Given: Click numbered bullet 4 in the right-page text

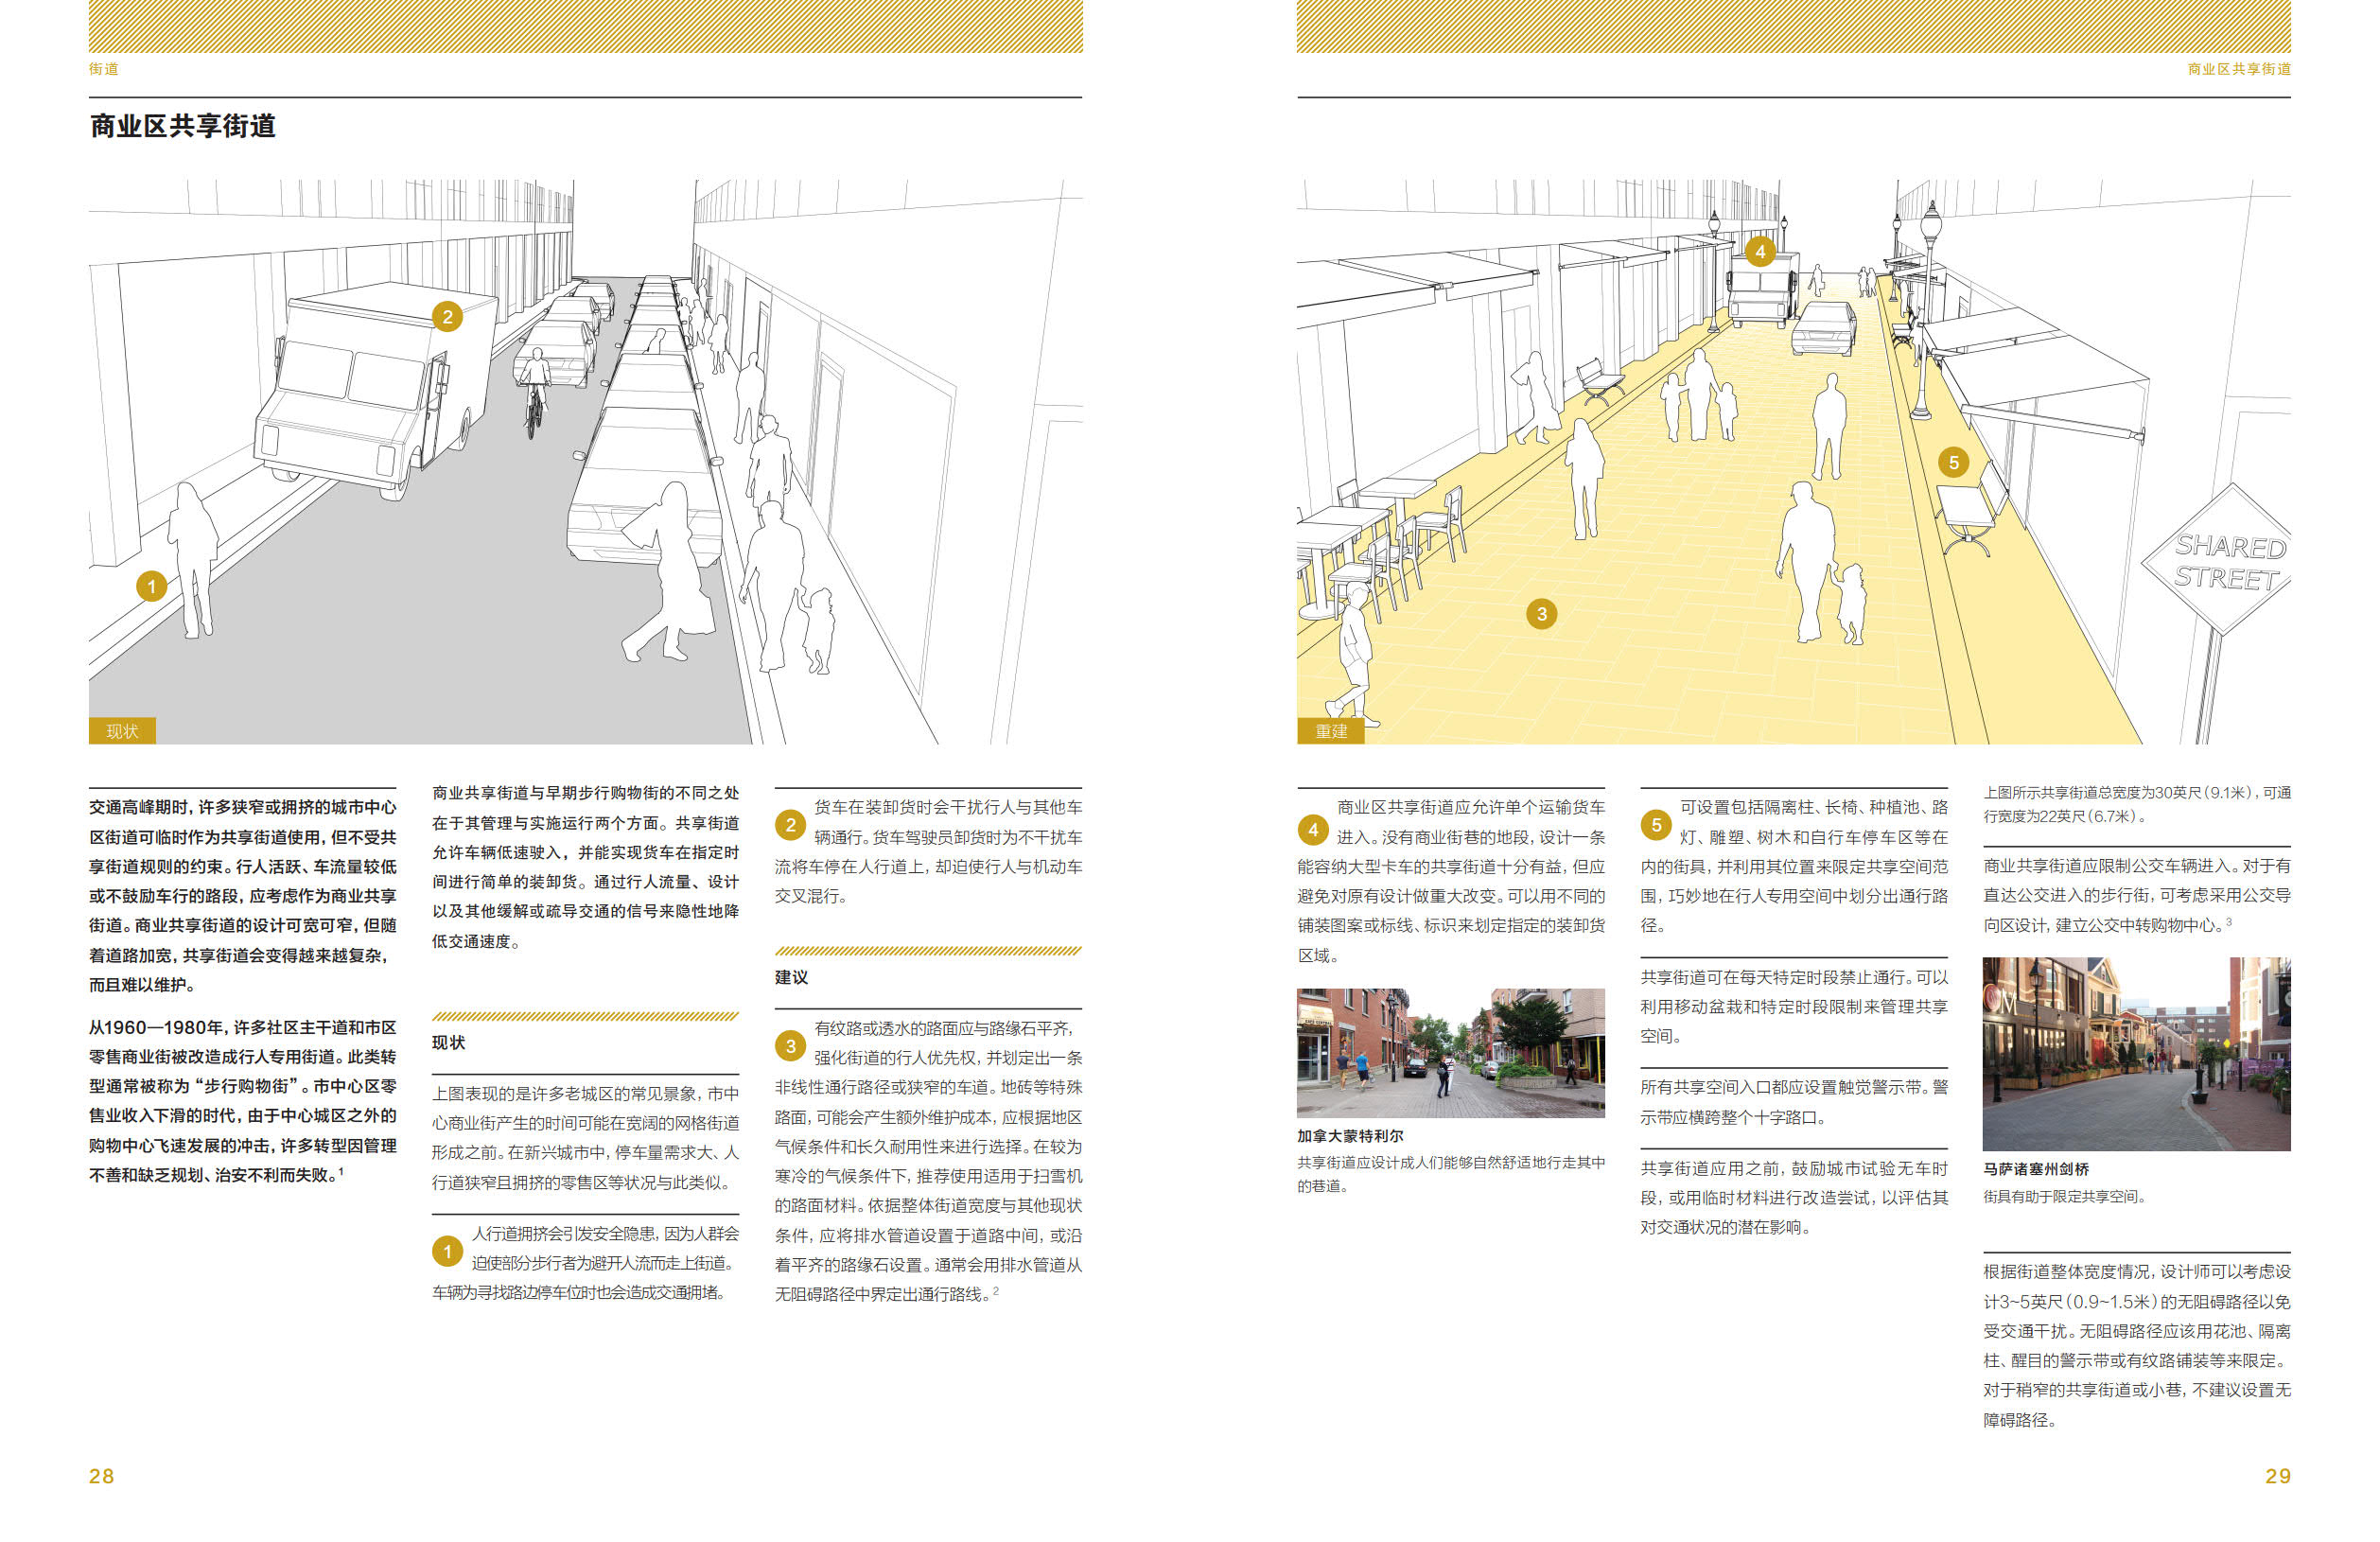Looking at the screenshot, I should [1313, 829].
